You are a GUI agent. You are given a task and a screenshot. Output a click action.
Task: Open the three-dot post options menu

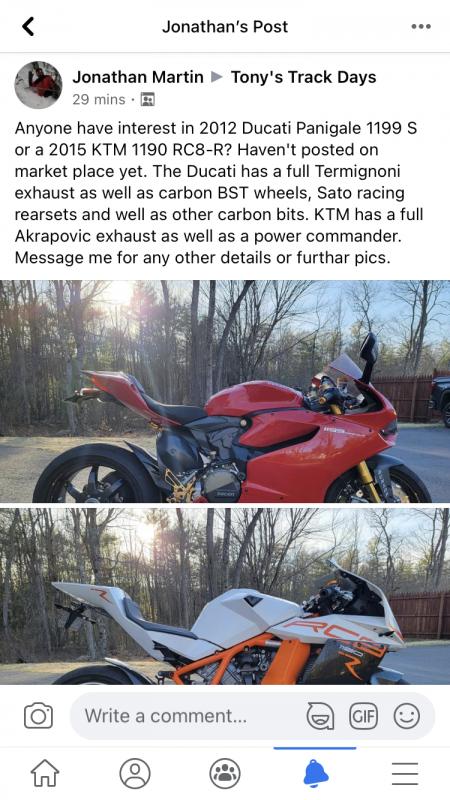pyautogui.click(x=421, y=27)
